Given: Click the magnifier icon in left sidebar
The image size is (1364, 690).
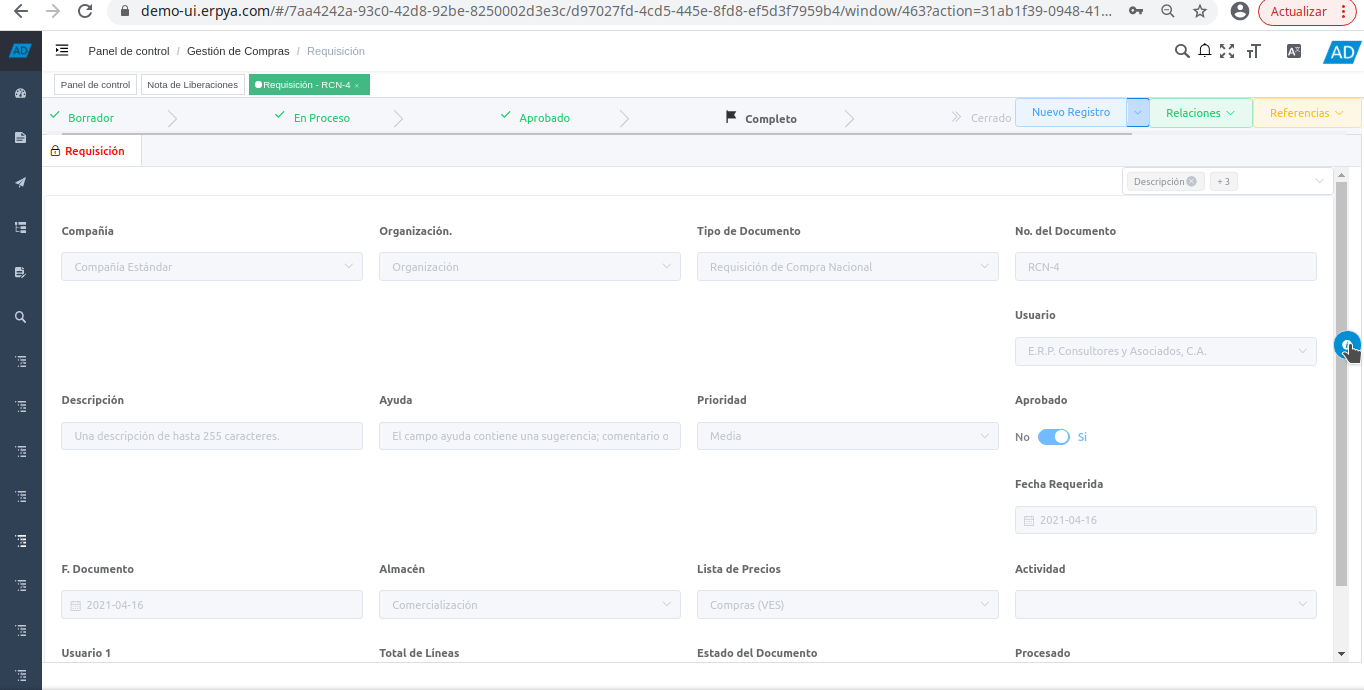Looking at the screenshot, I should click(20, 317).
